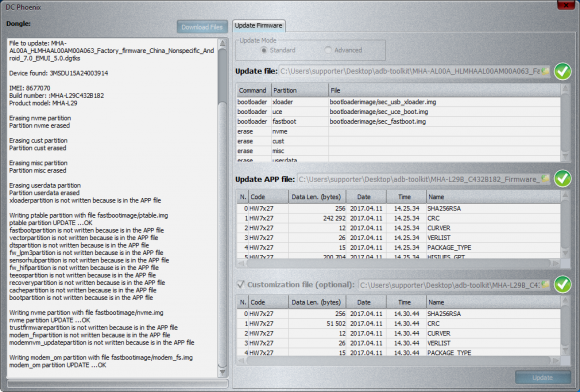Click 'modem_om partition UPDATE ...OK' log line

pos(57,365)
